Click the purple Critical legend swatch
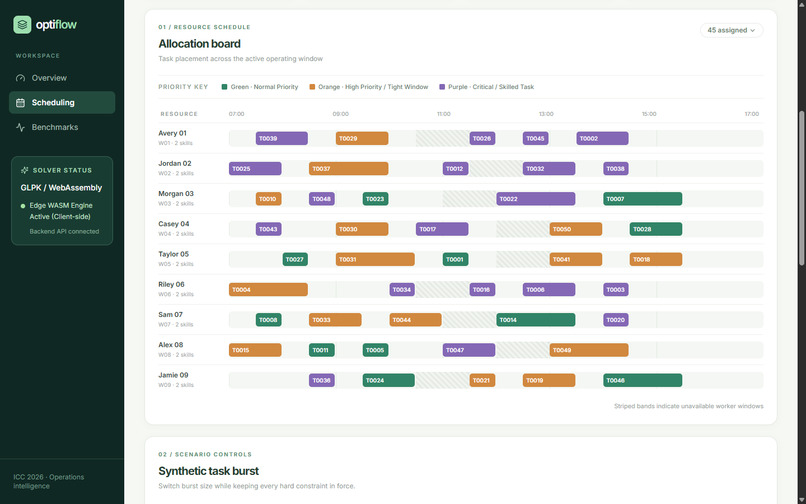The height and width of the screenshot is (504, 806). tap(442, 87)
